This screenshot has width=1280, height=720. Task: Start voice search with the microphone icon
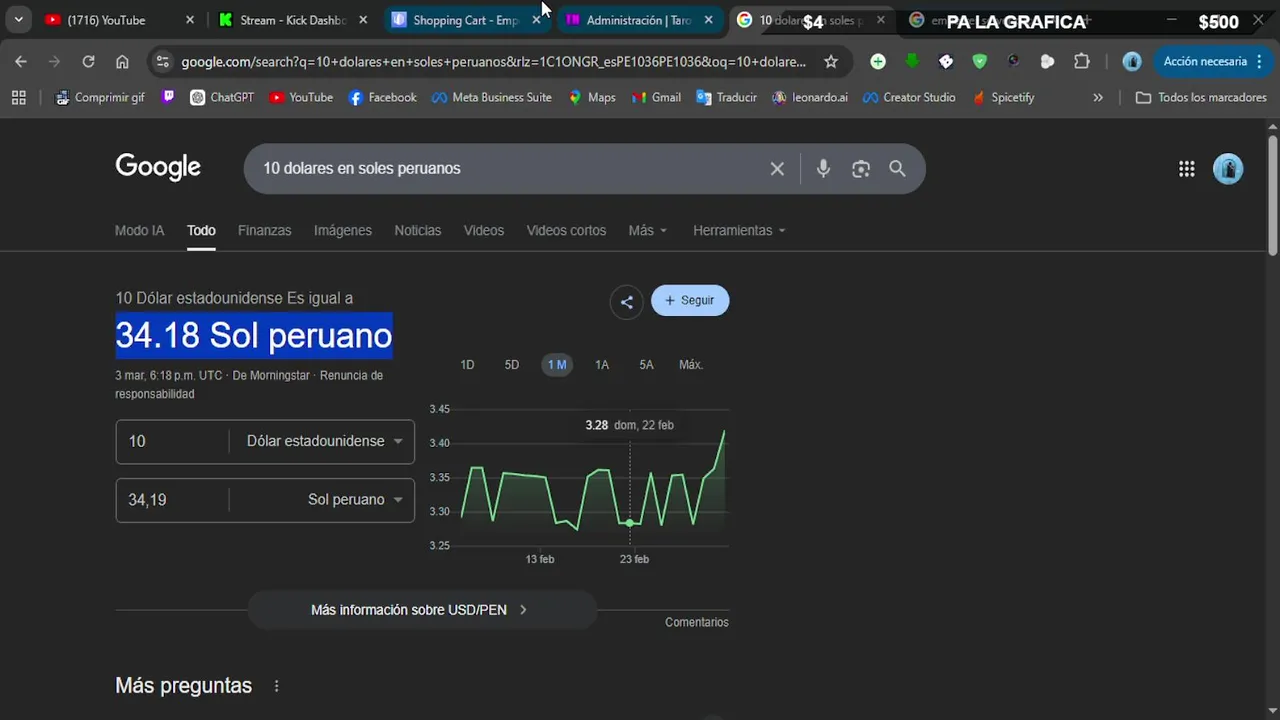[x=823, y=169]
